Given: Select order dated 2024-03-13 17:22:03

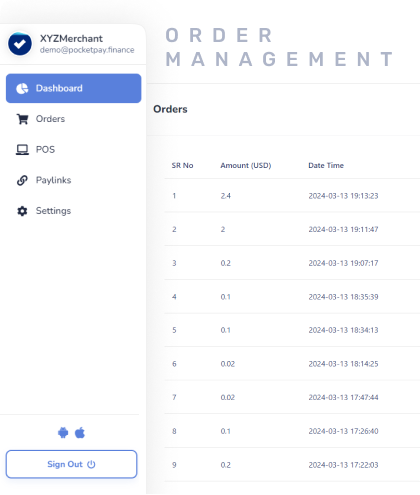Looking at the screenshot, I should pos(292,465).
